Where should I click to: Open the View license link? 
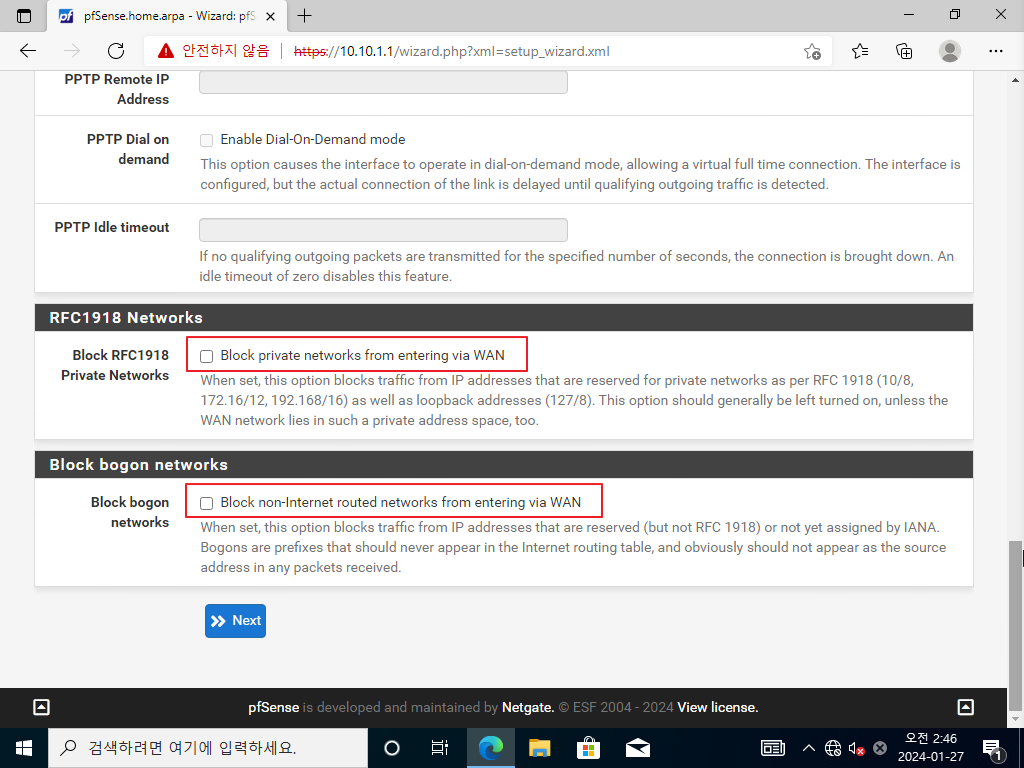pyautogui.click(x=718, y=707)
